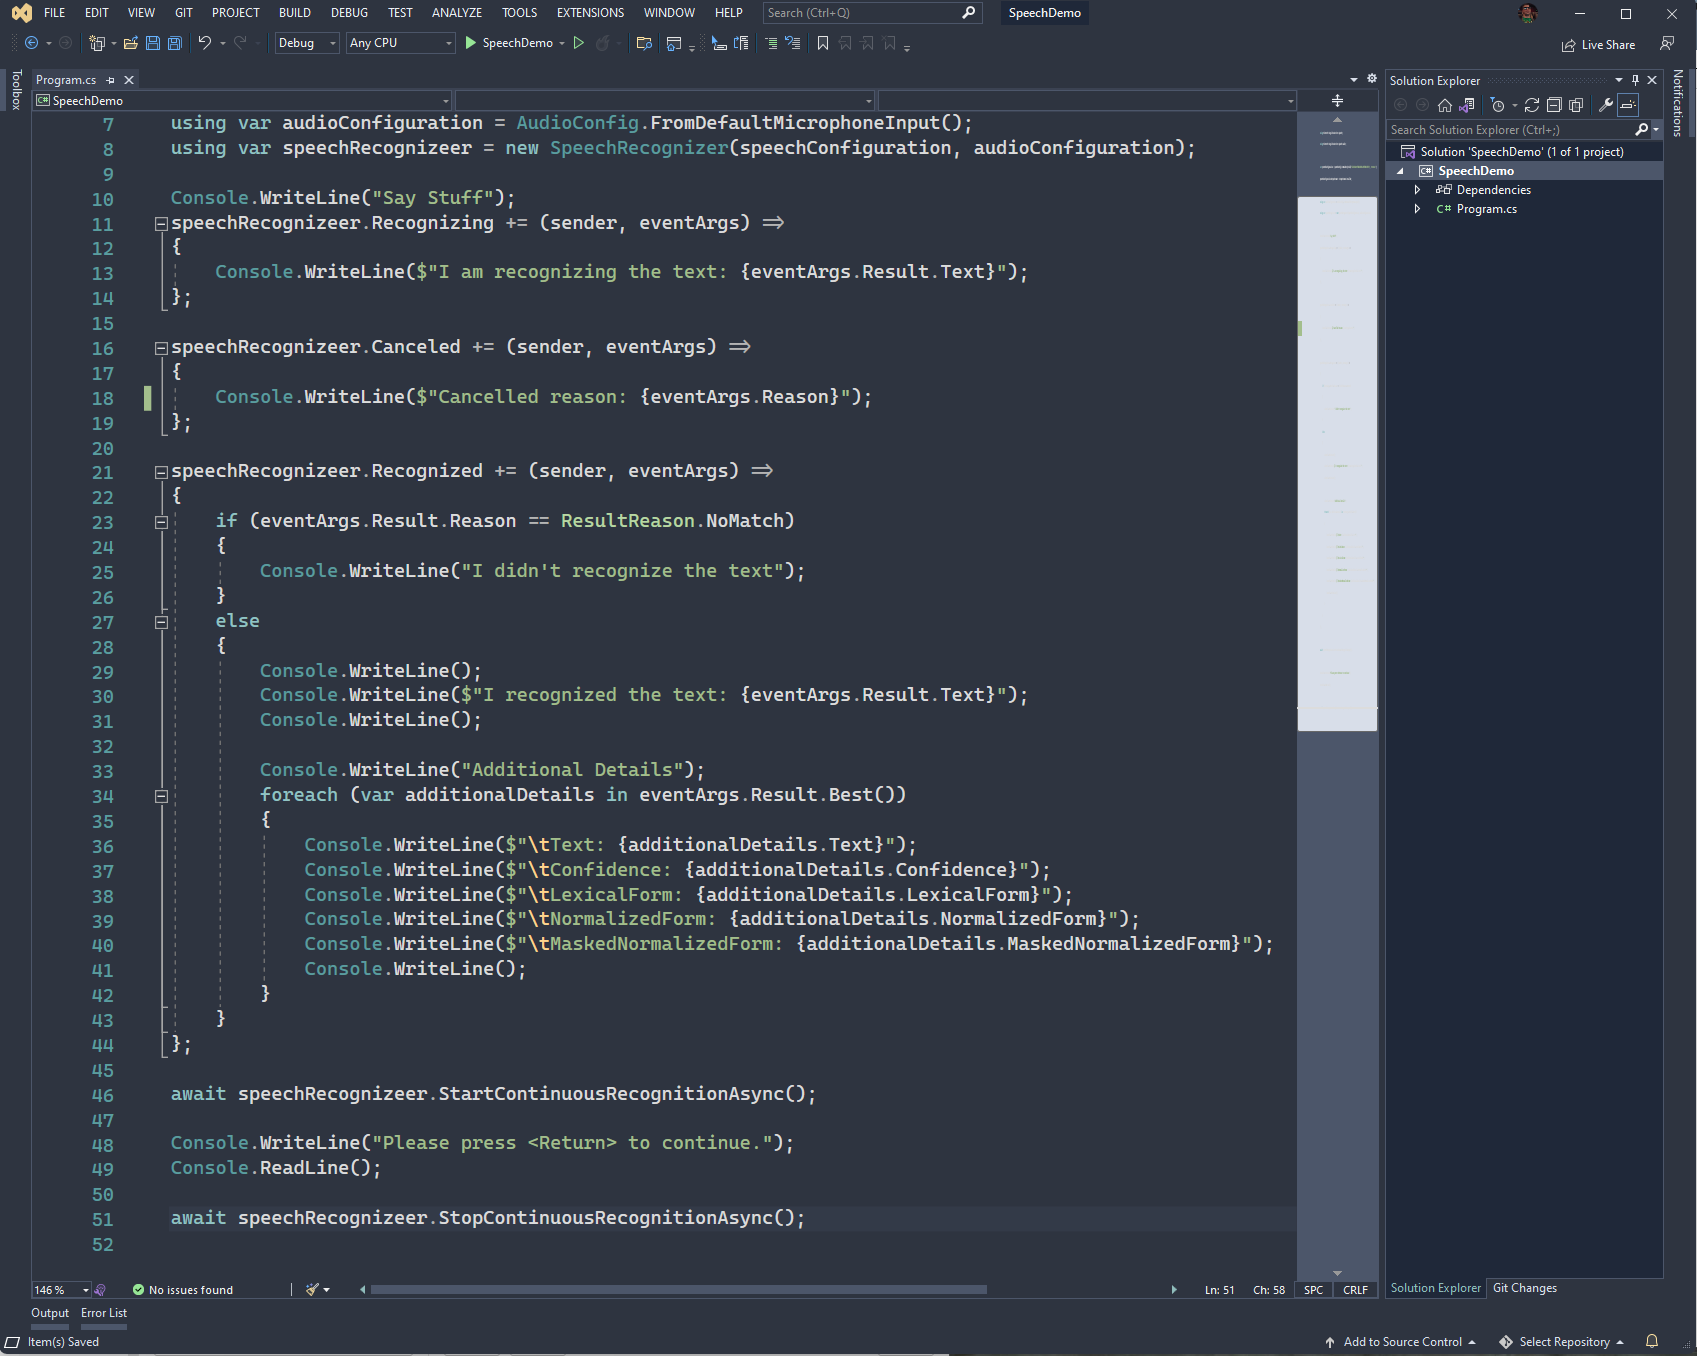
Task: Toggle a bookmark with the bookmark icon
Action: click(823, 43)
